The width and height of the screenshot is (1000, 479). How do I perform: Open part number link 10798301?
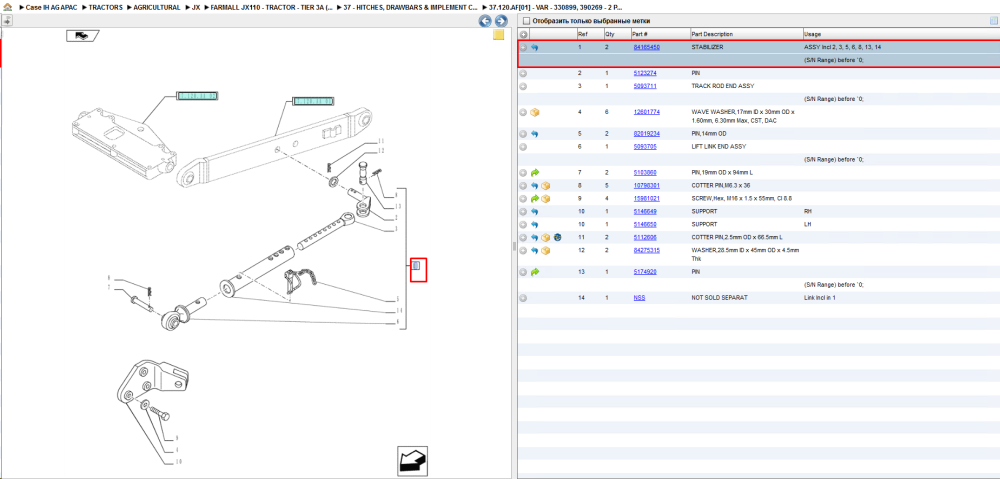[646, 186]
